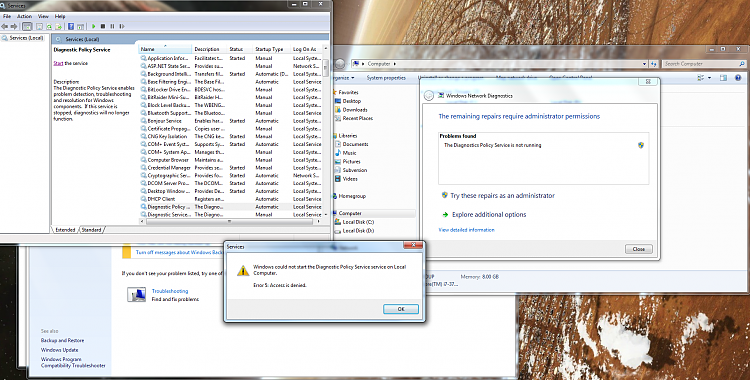
Task: Open the Action menu in Services
Action: coord(24,16)
